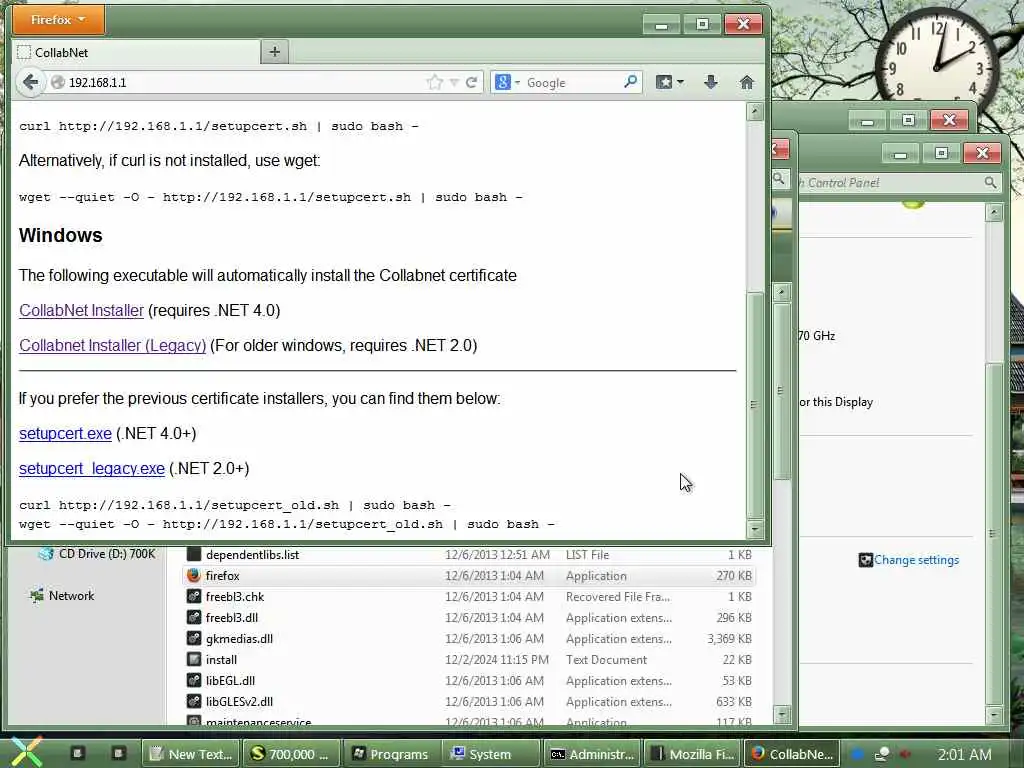Open a new tab with the plus button

(274, 52)
